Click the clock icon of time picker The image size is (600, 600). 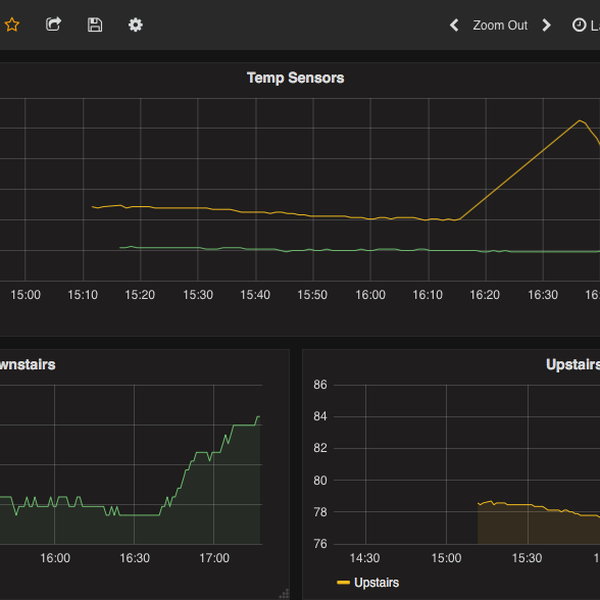click(x=579, y=25)
